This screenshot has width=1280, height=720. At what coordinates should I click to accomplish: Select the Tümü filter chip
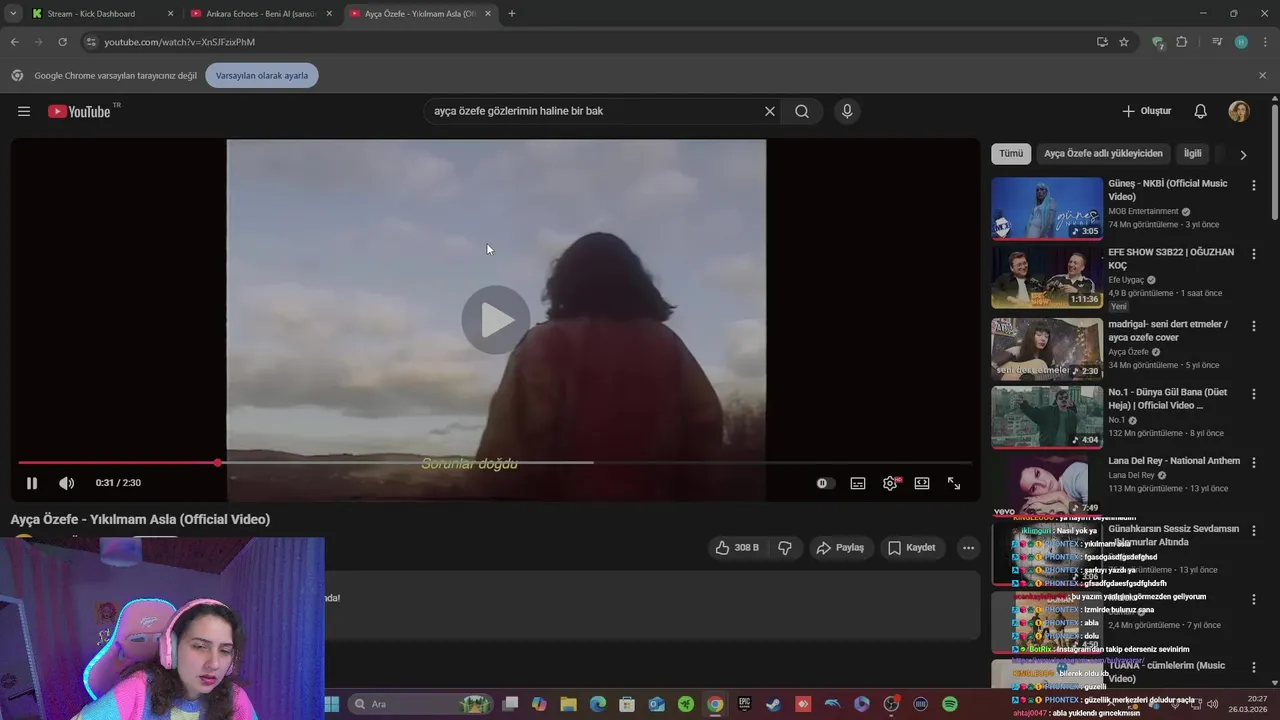pos(1011,154)
